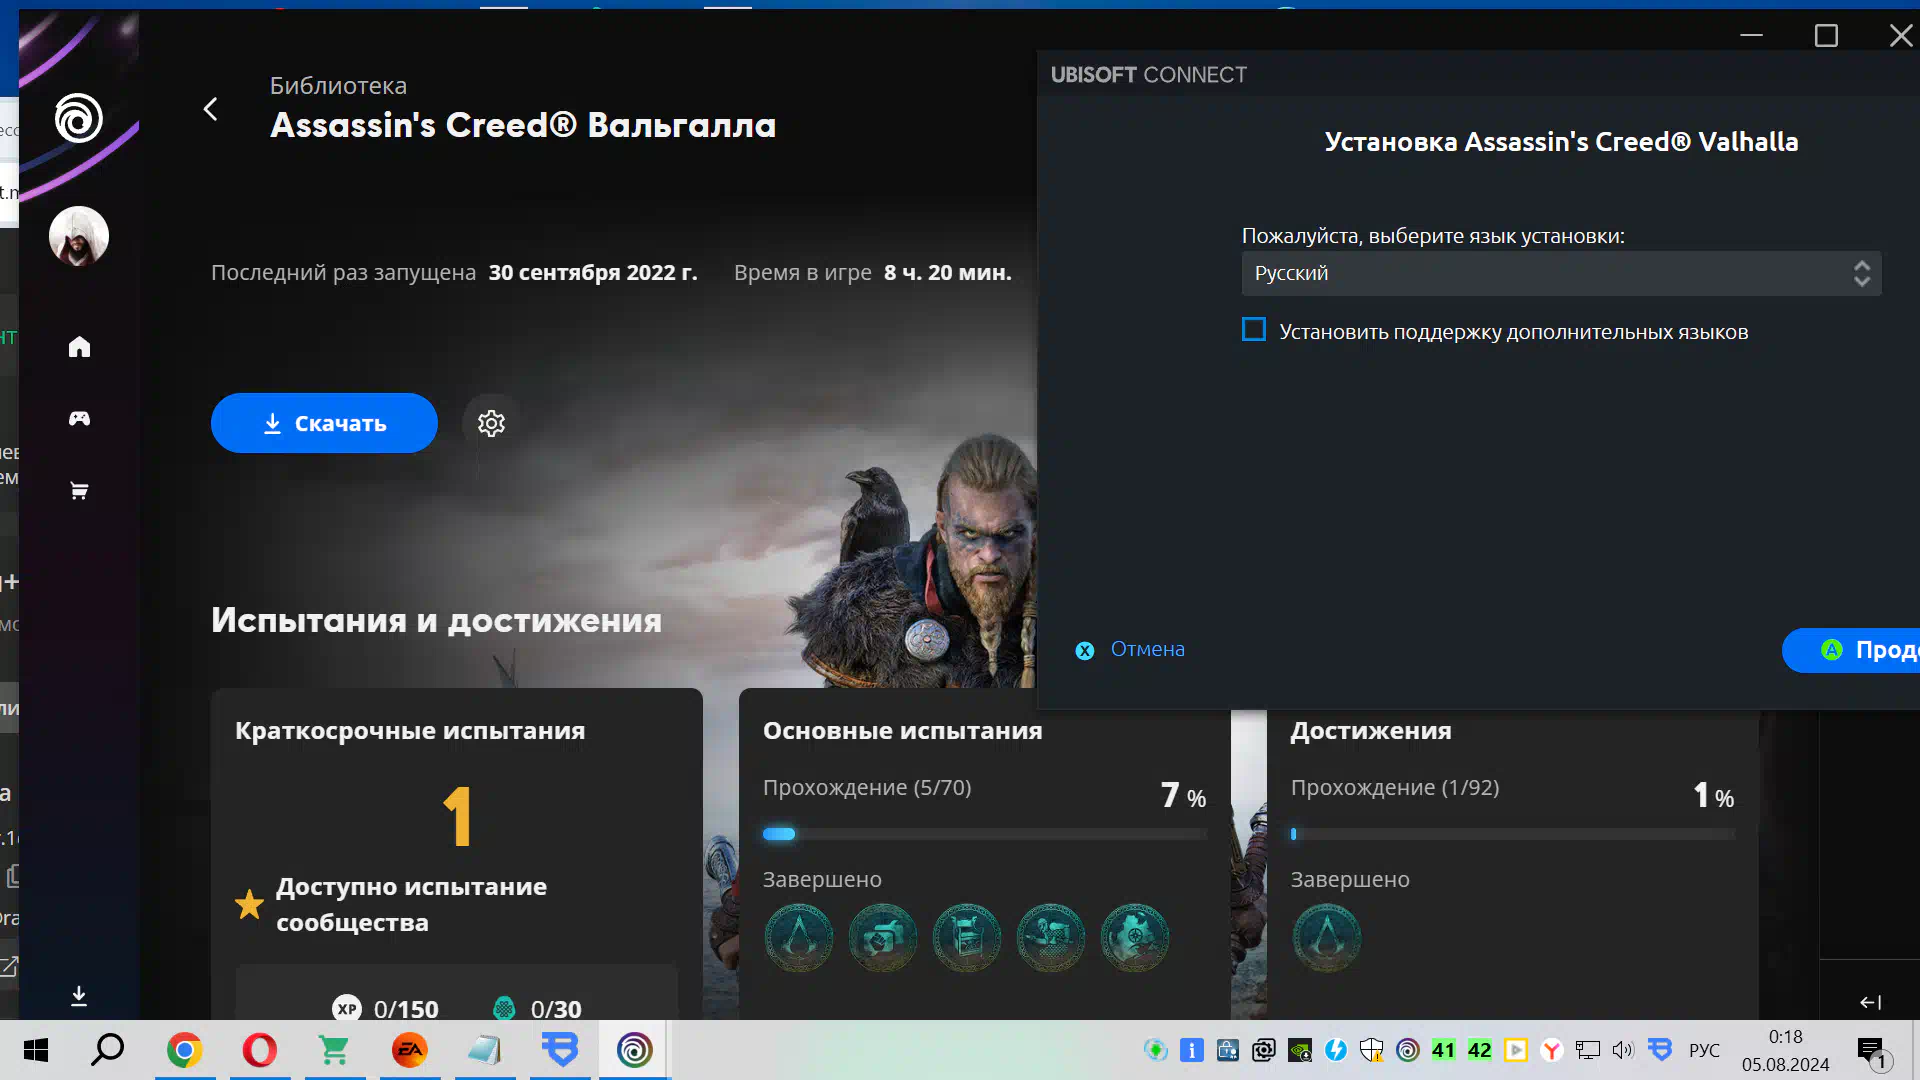Click fifth completed core challenge badge
Screen dimensions: 1920x1080
(x=1135, y=938)
